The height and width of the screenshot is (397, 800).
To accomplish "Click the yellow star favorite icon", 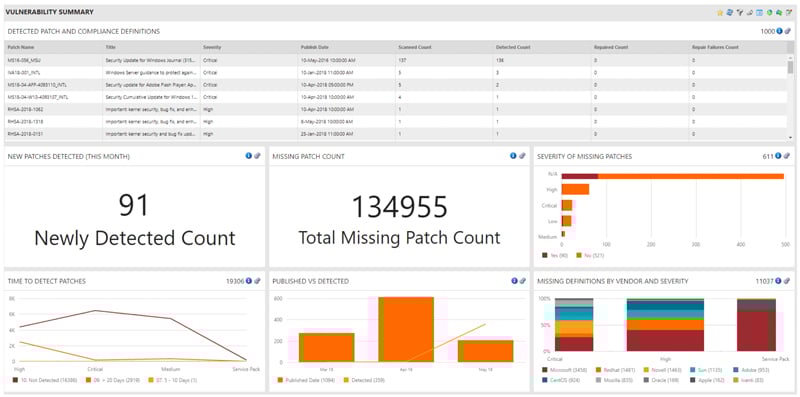I will tap(720, 13).
